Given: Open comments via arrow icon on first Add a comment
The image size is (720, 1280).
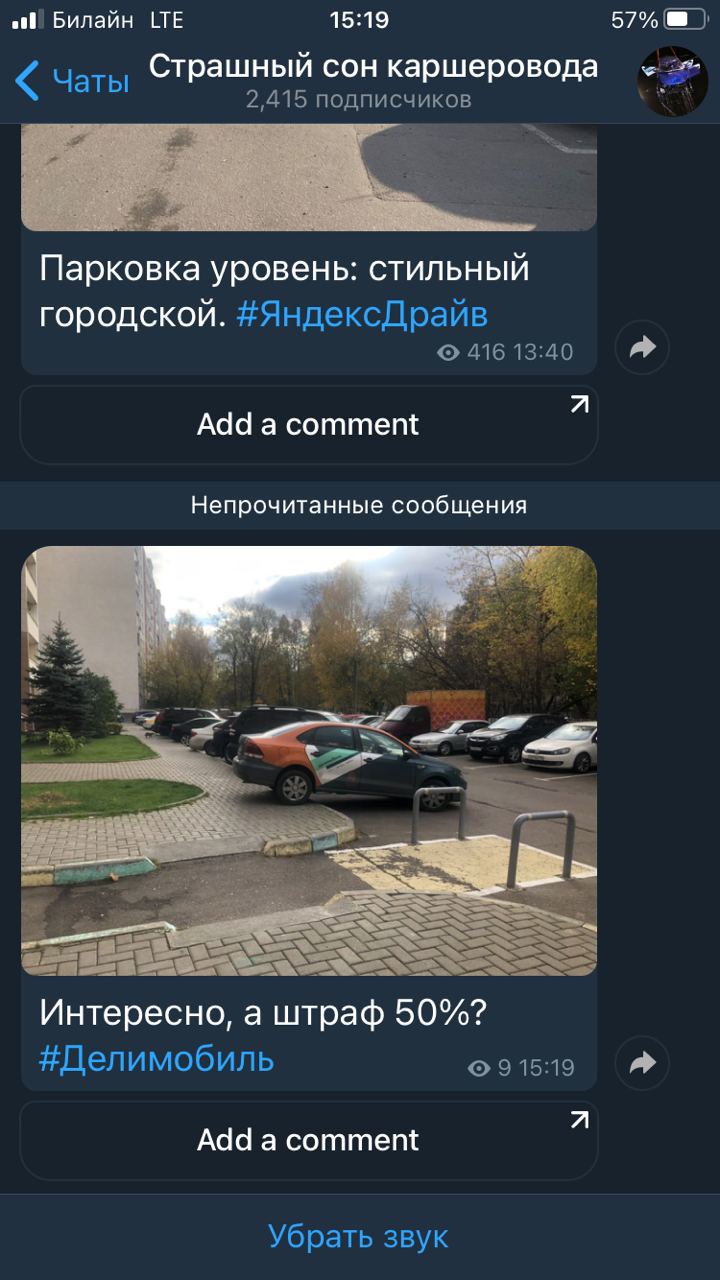Looking at the screenshot, I should [579, 404].
